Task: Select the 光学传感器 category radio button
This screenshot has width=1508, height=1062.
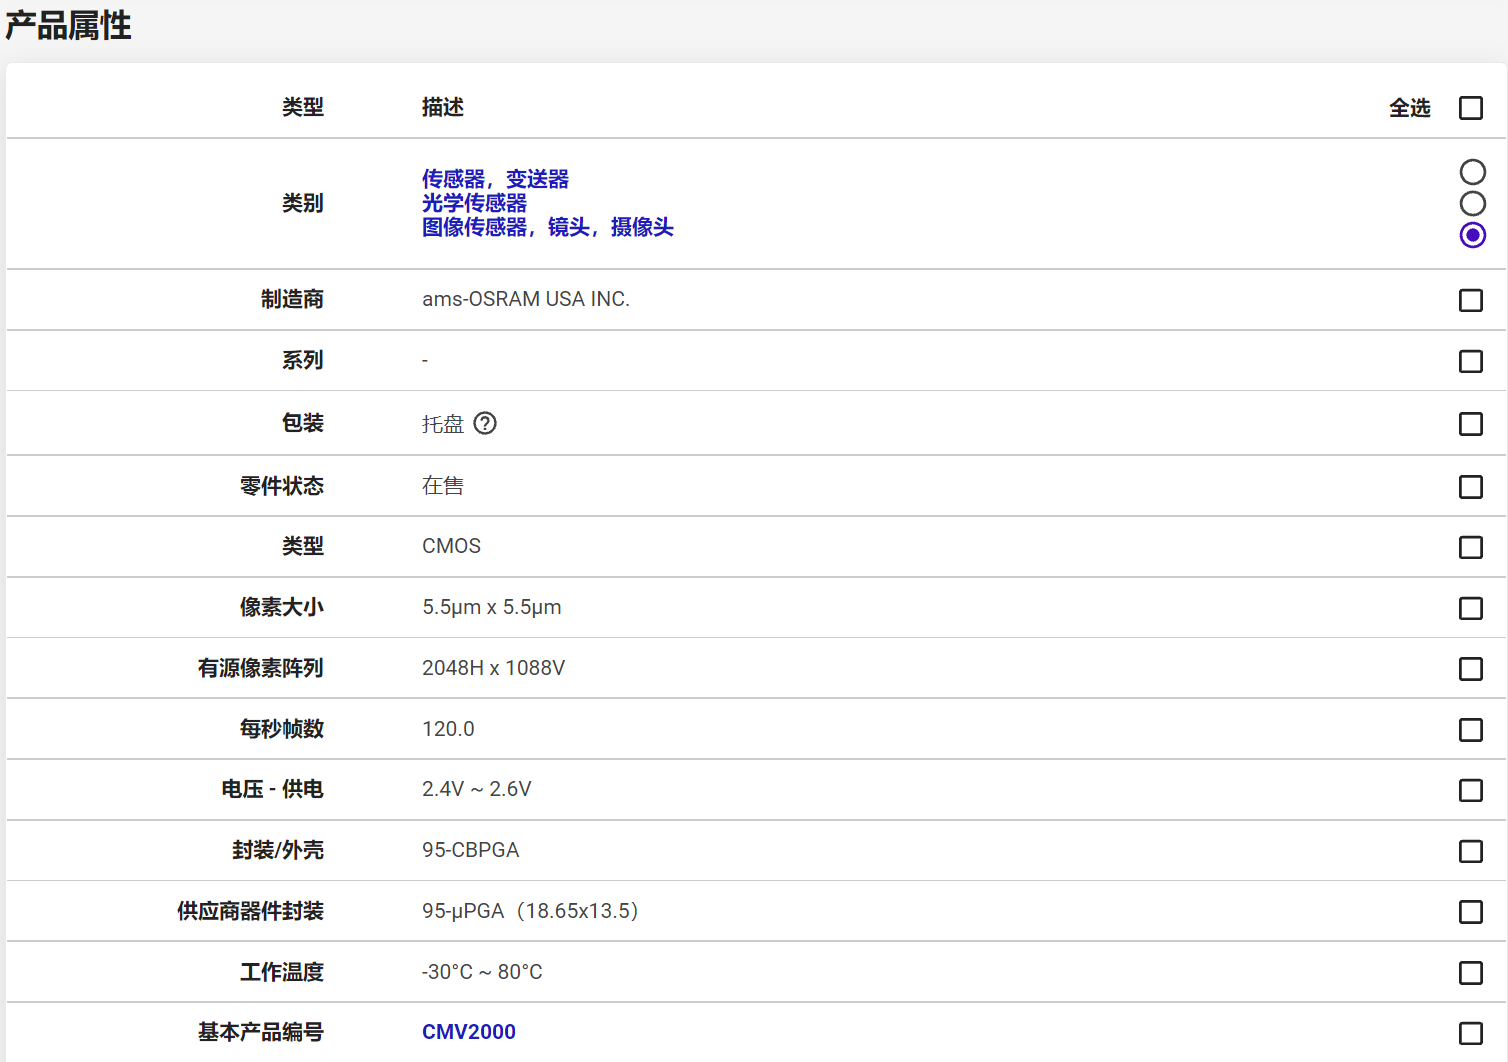Action: 1472,204
